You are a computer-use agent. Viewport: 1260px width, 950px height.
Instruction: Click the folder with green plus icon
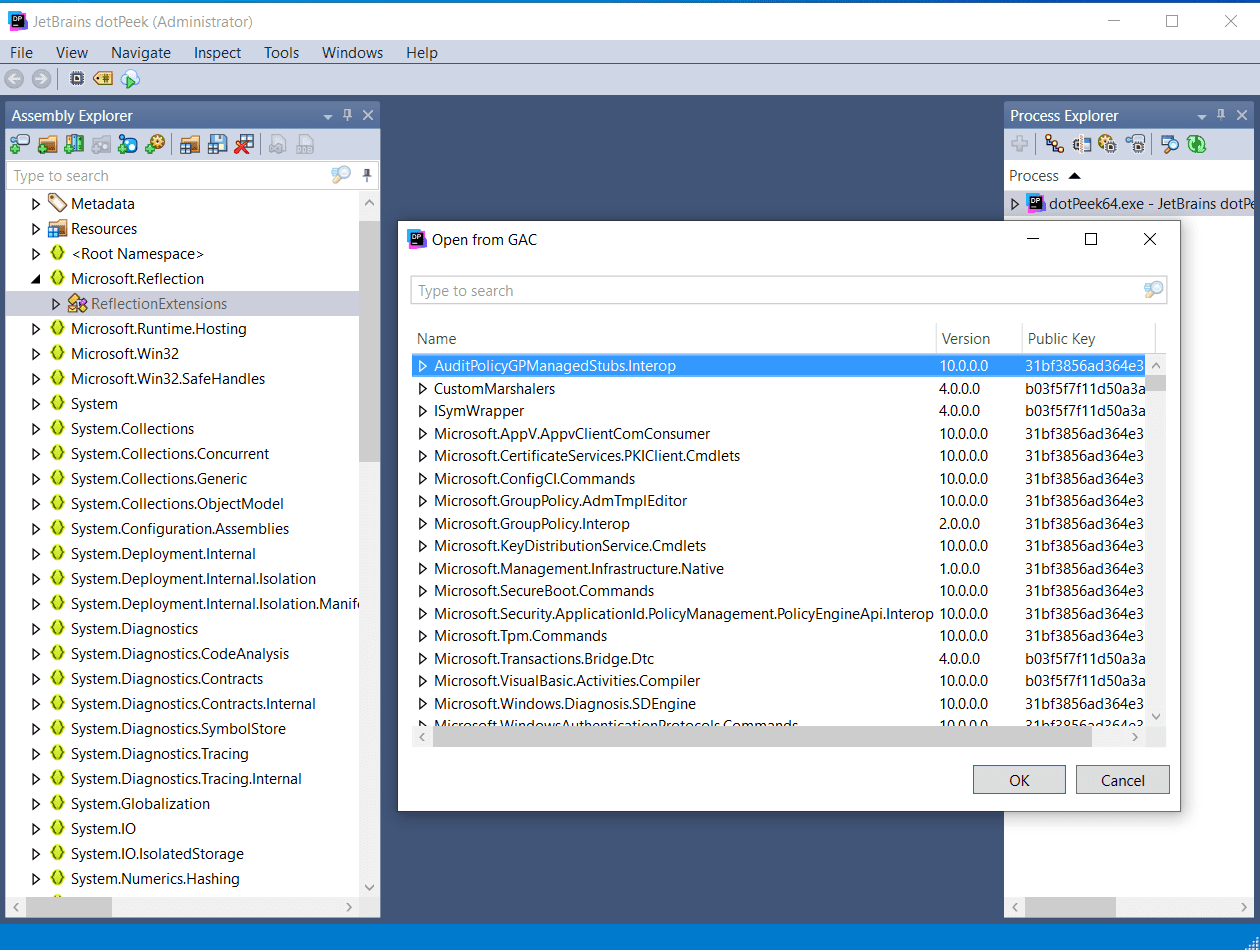47,145
